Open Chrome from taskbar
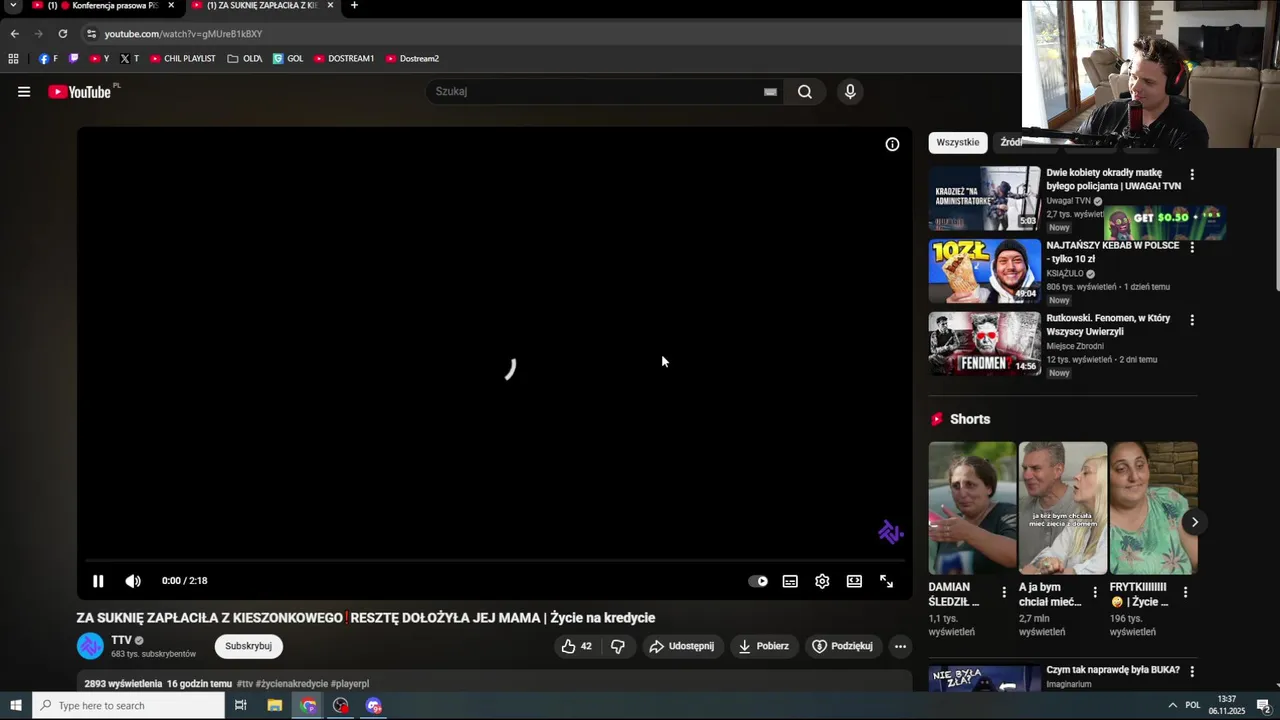 click(308, 706)
